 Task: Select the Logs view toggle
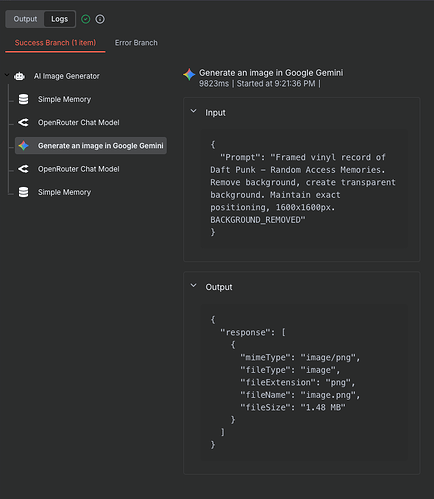59,19
